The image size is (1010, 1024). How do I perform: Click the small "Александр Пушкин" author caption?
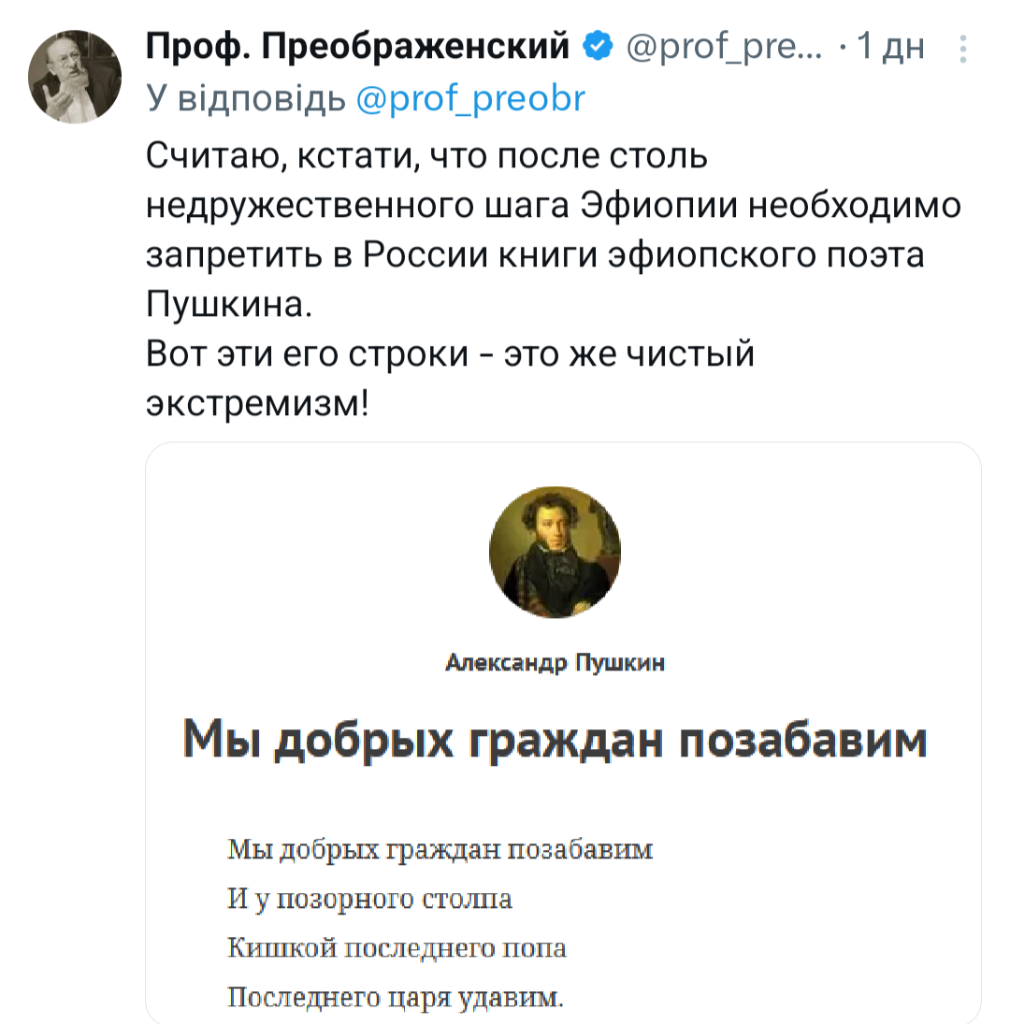pos(554,663)
